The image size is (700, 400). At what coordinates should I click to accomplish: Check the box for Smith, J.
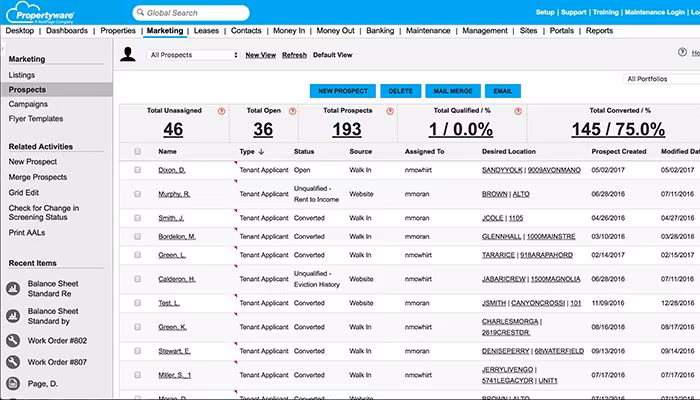coord(138,218)
